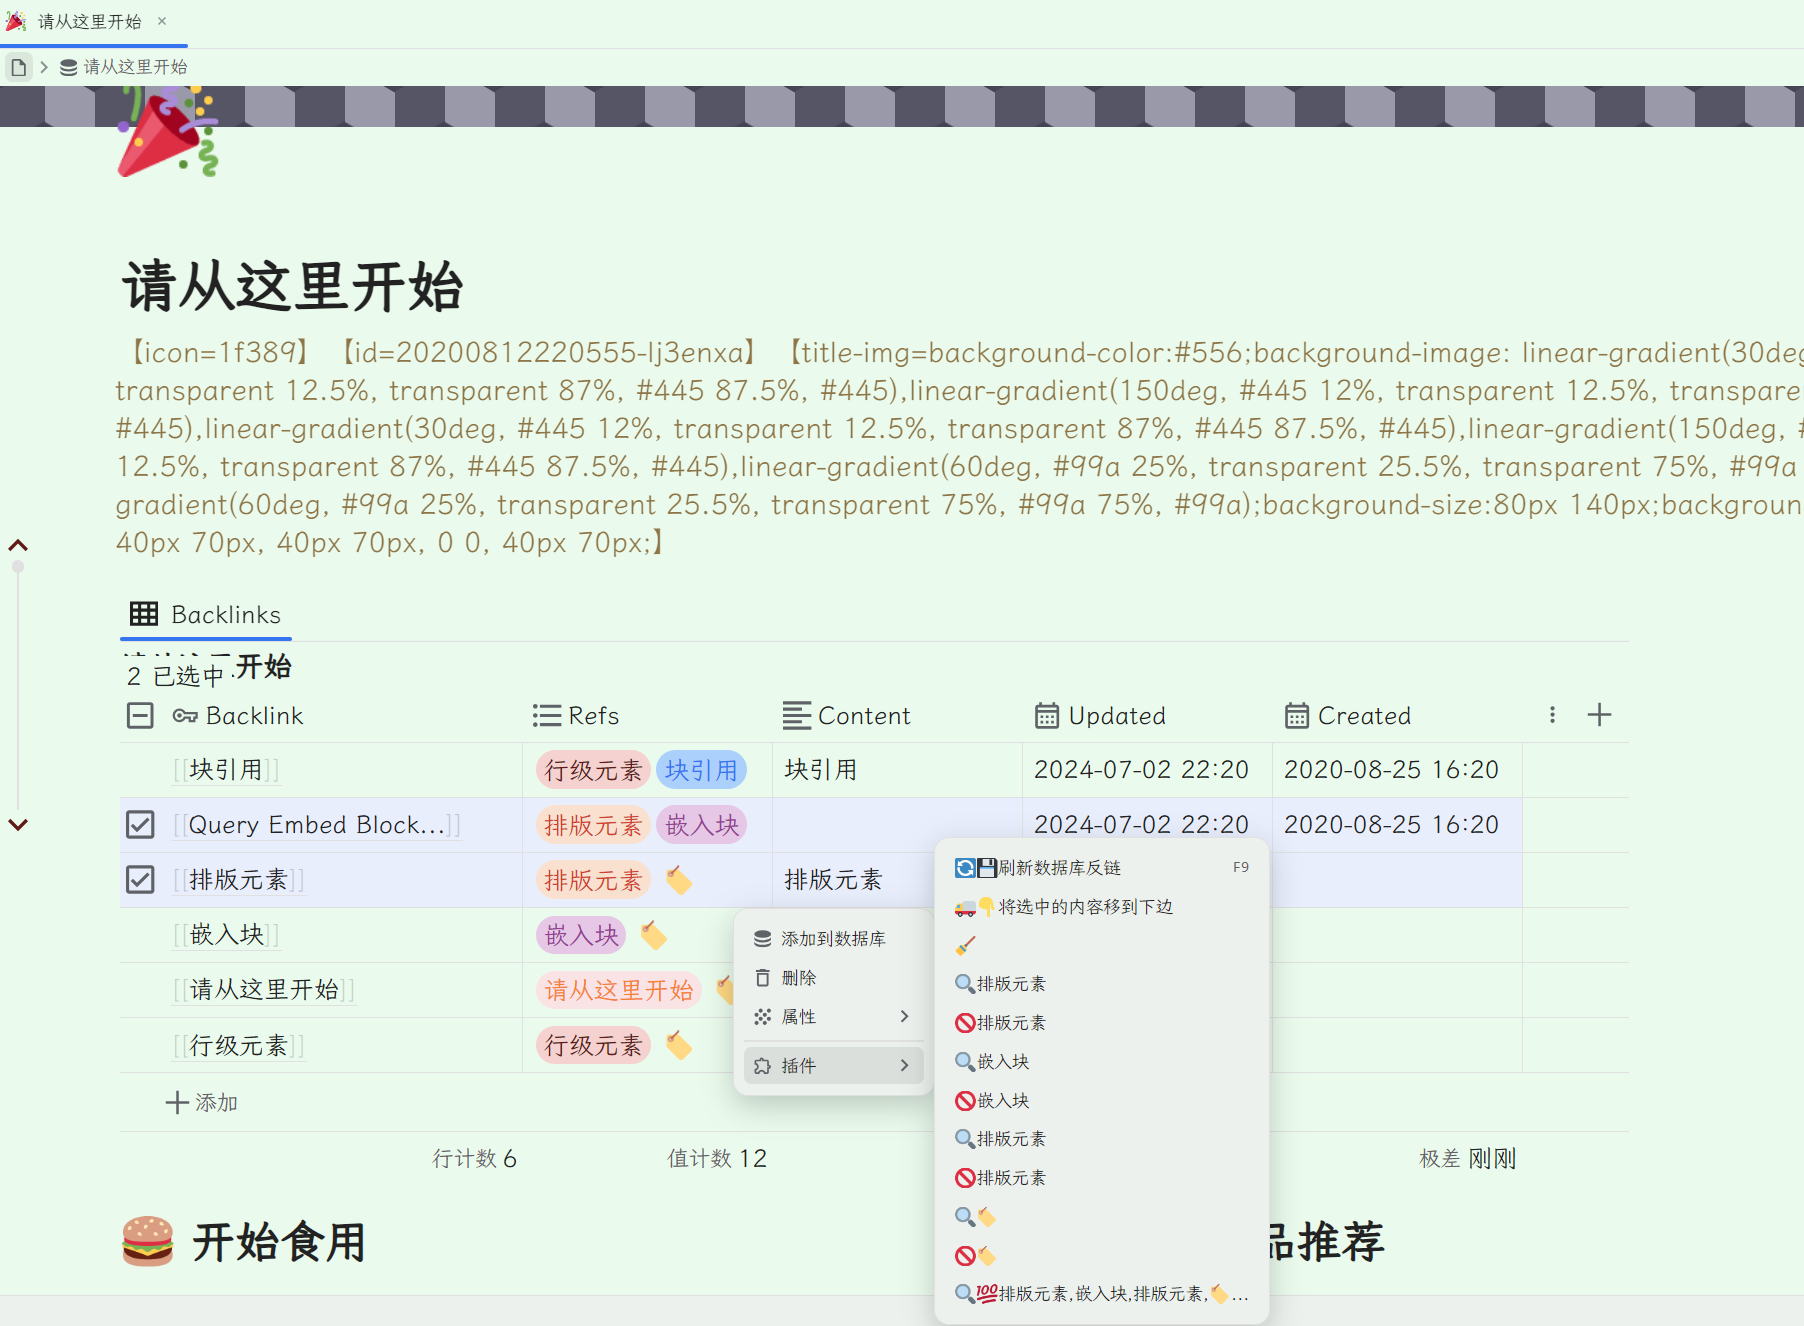Click the orange 请从这里开始 tag in Refs
This screenshot has height=1326, width=1804.
pyautogui.click(x=619, y=990)
